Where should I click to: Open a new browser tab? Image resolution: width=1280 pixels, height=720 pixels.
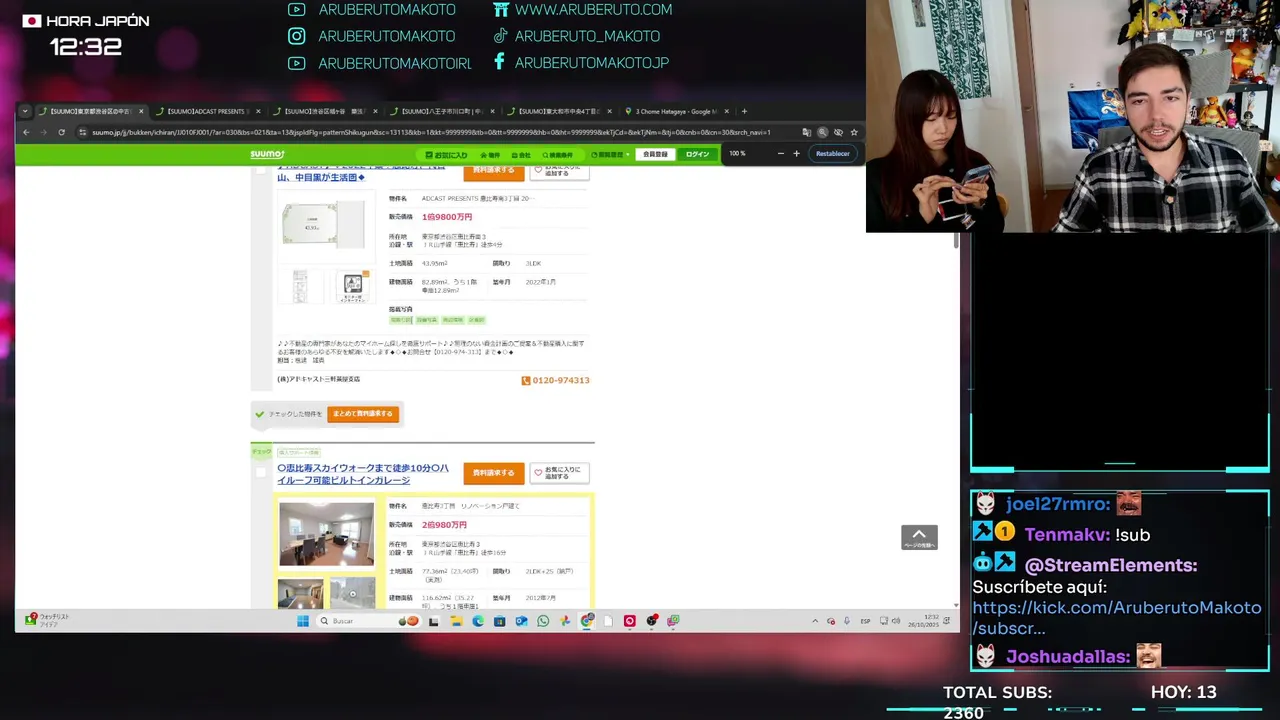(744, 111)
